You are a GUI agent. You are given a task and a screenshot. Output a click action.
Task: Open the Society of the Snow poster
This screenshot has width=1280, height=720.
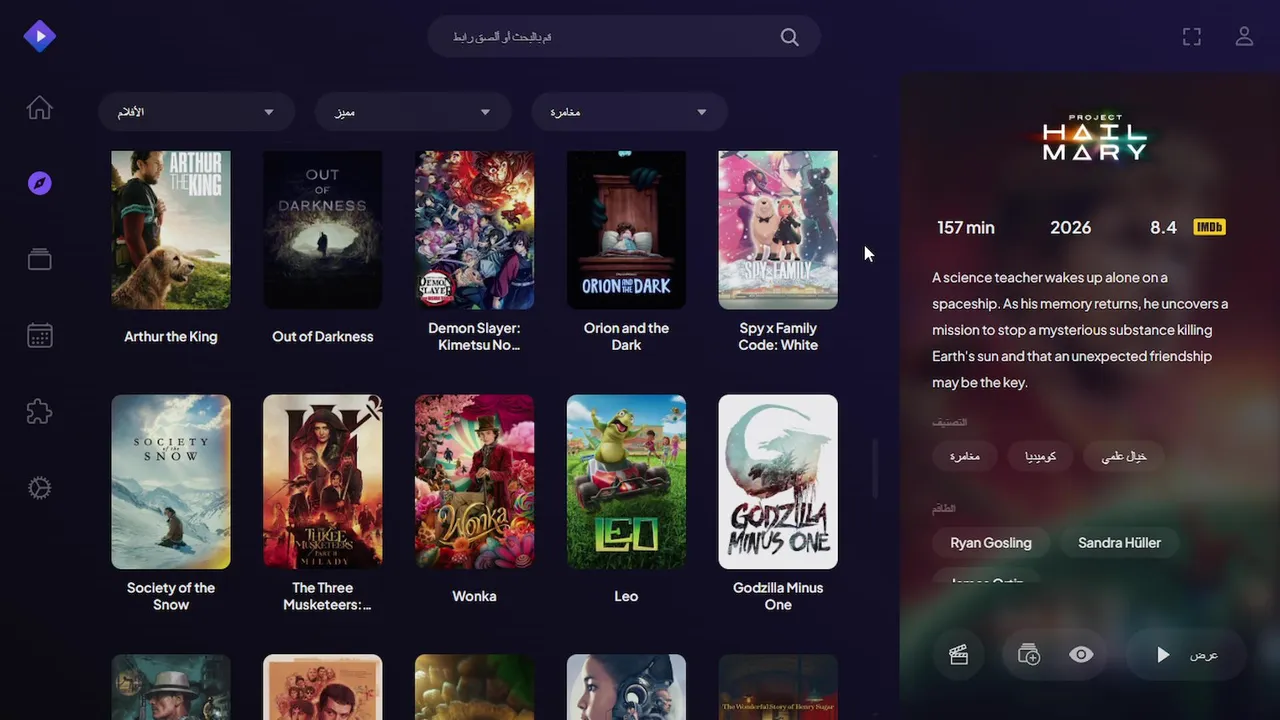(171, 482)
